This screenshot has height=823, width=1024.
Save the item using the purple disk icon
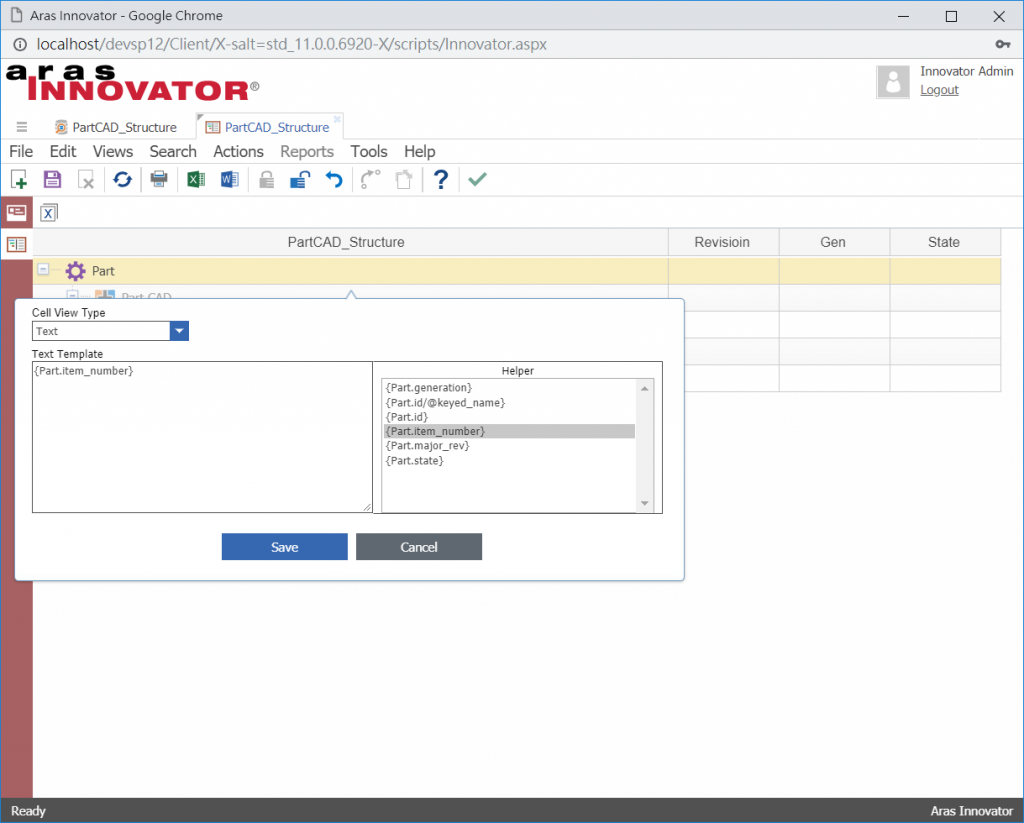pos(52,179)
